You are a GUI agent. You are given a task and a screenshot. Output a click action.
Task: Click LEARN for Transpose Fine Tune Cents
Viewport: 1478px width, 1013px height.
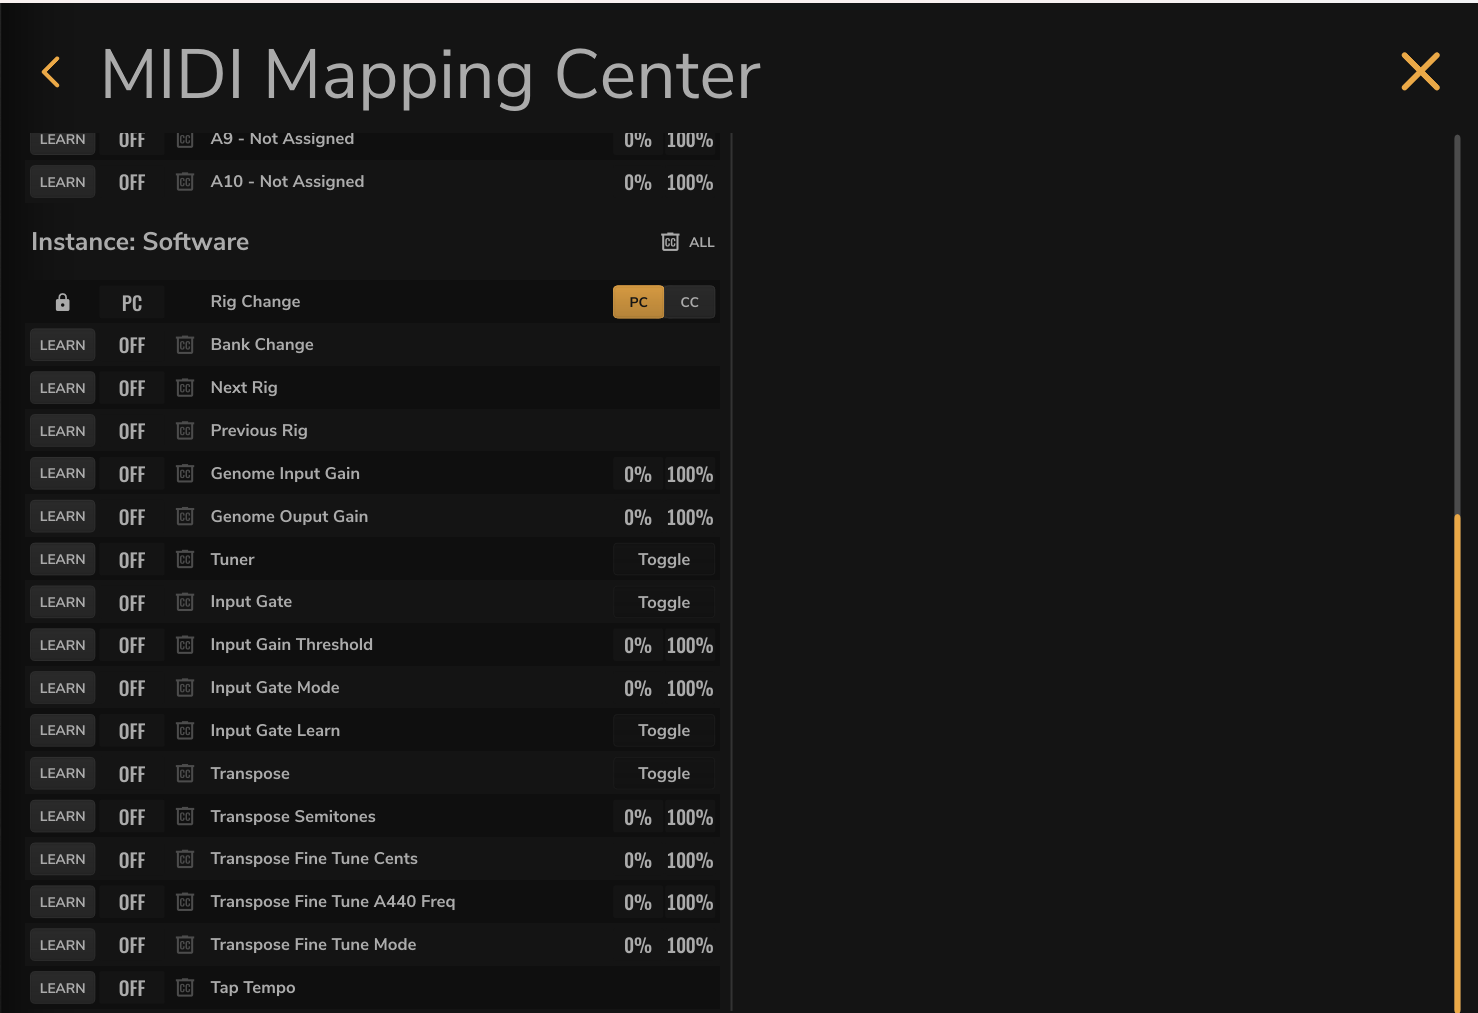tap(63, 860)
